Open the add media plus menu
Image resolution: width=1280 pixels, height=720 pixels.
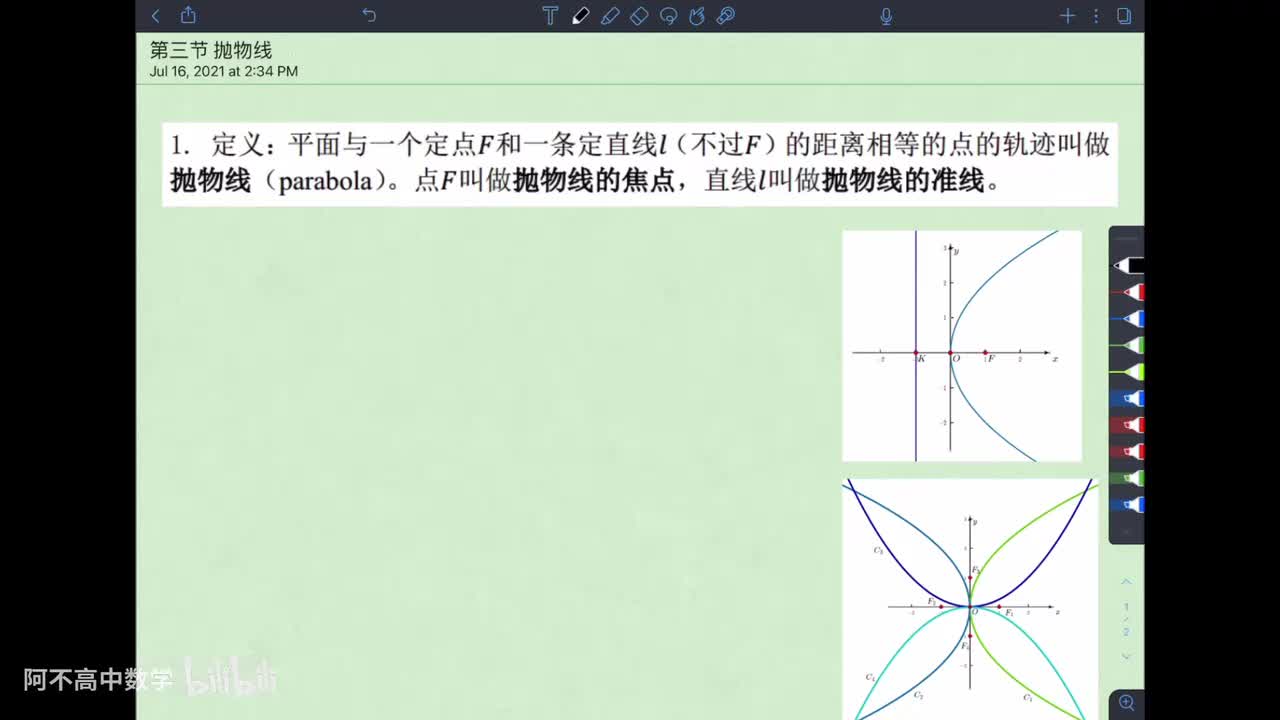pos(1067,15)
